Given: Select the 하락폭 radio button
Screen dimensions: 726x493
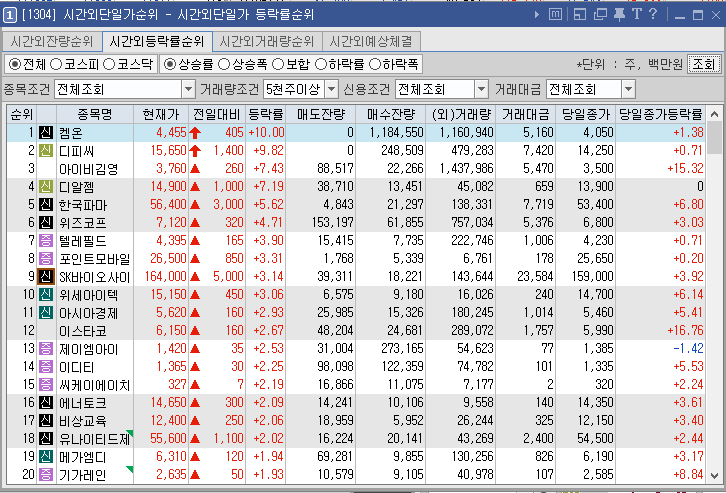Looking at the screenshot, I should tap(375, 64).
